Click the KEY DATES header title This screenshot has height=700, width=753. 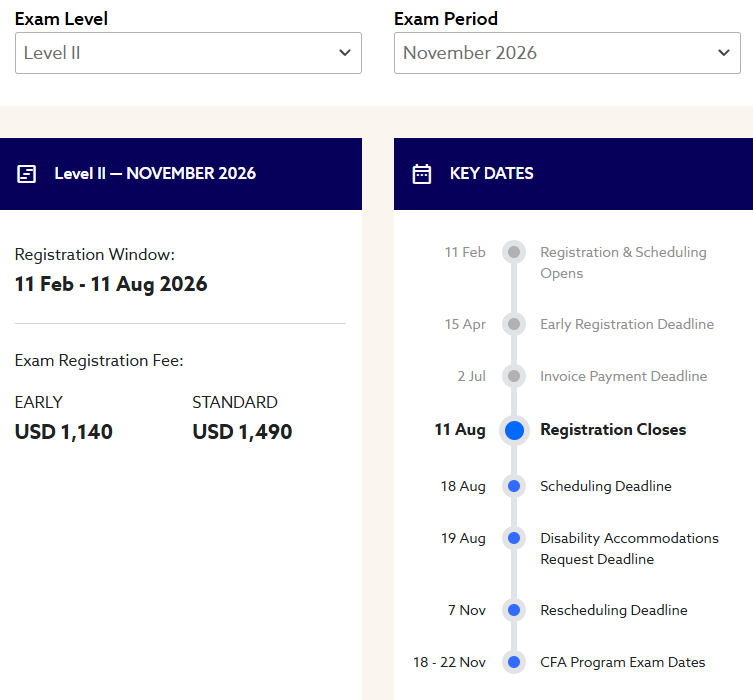tap(491, 173)
